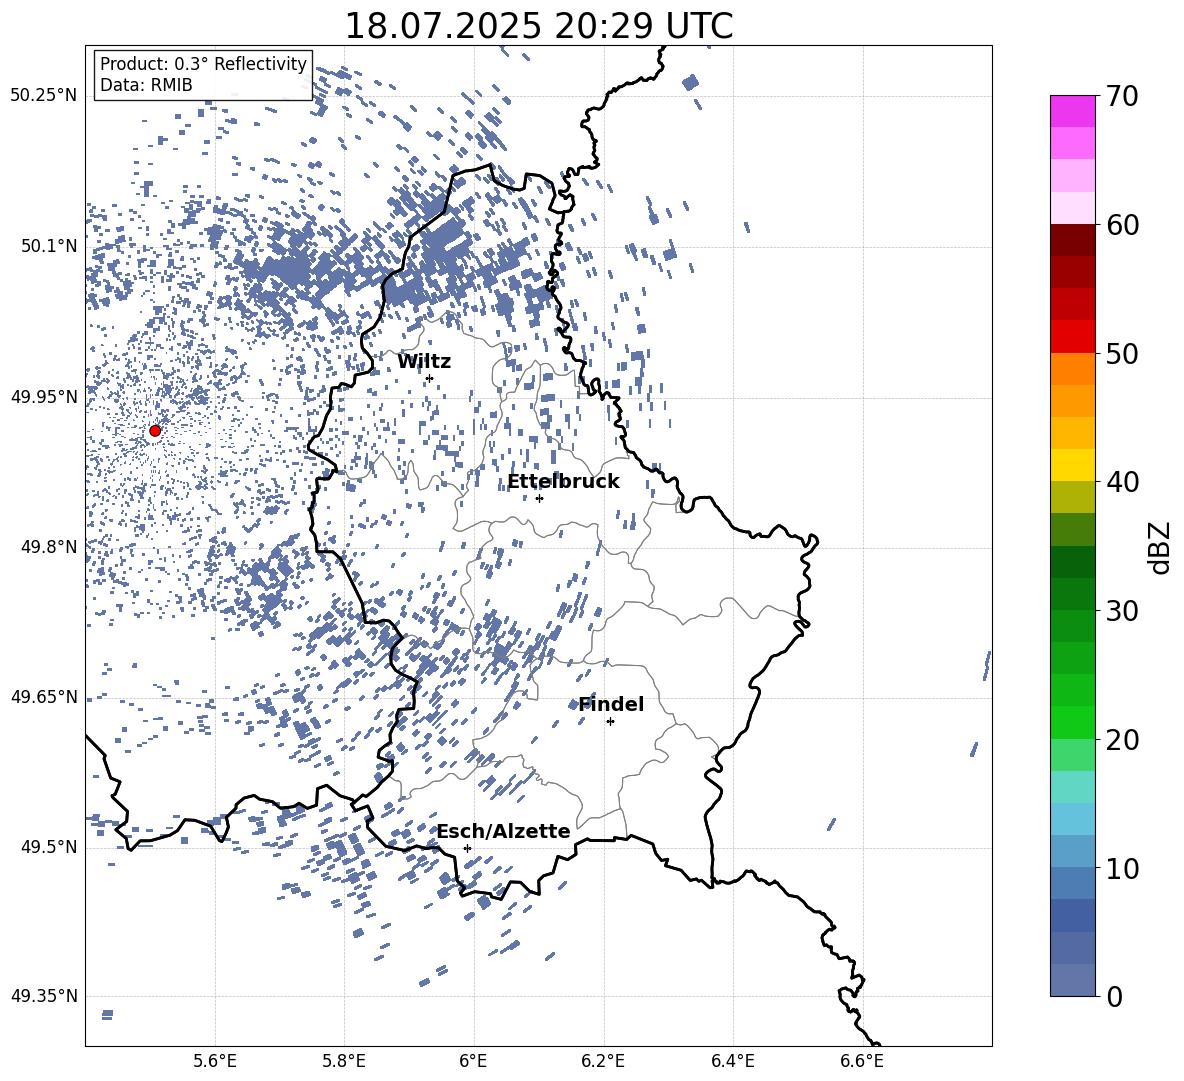The width and height of the screenshot is (1184, 1081).
Task: Click the timestamp title 18.07.2025 20:29 UTC
Action: point(538,26)
